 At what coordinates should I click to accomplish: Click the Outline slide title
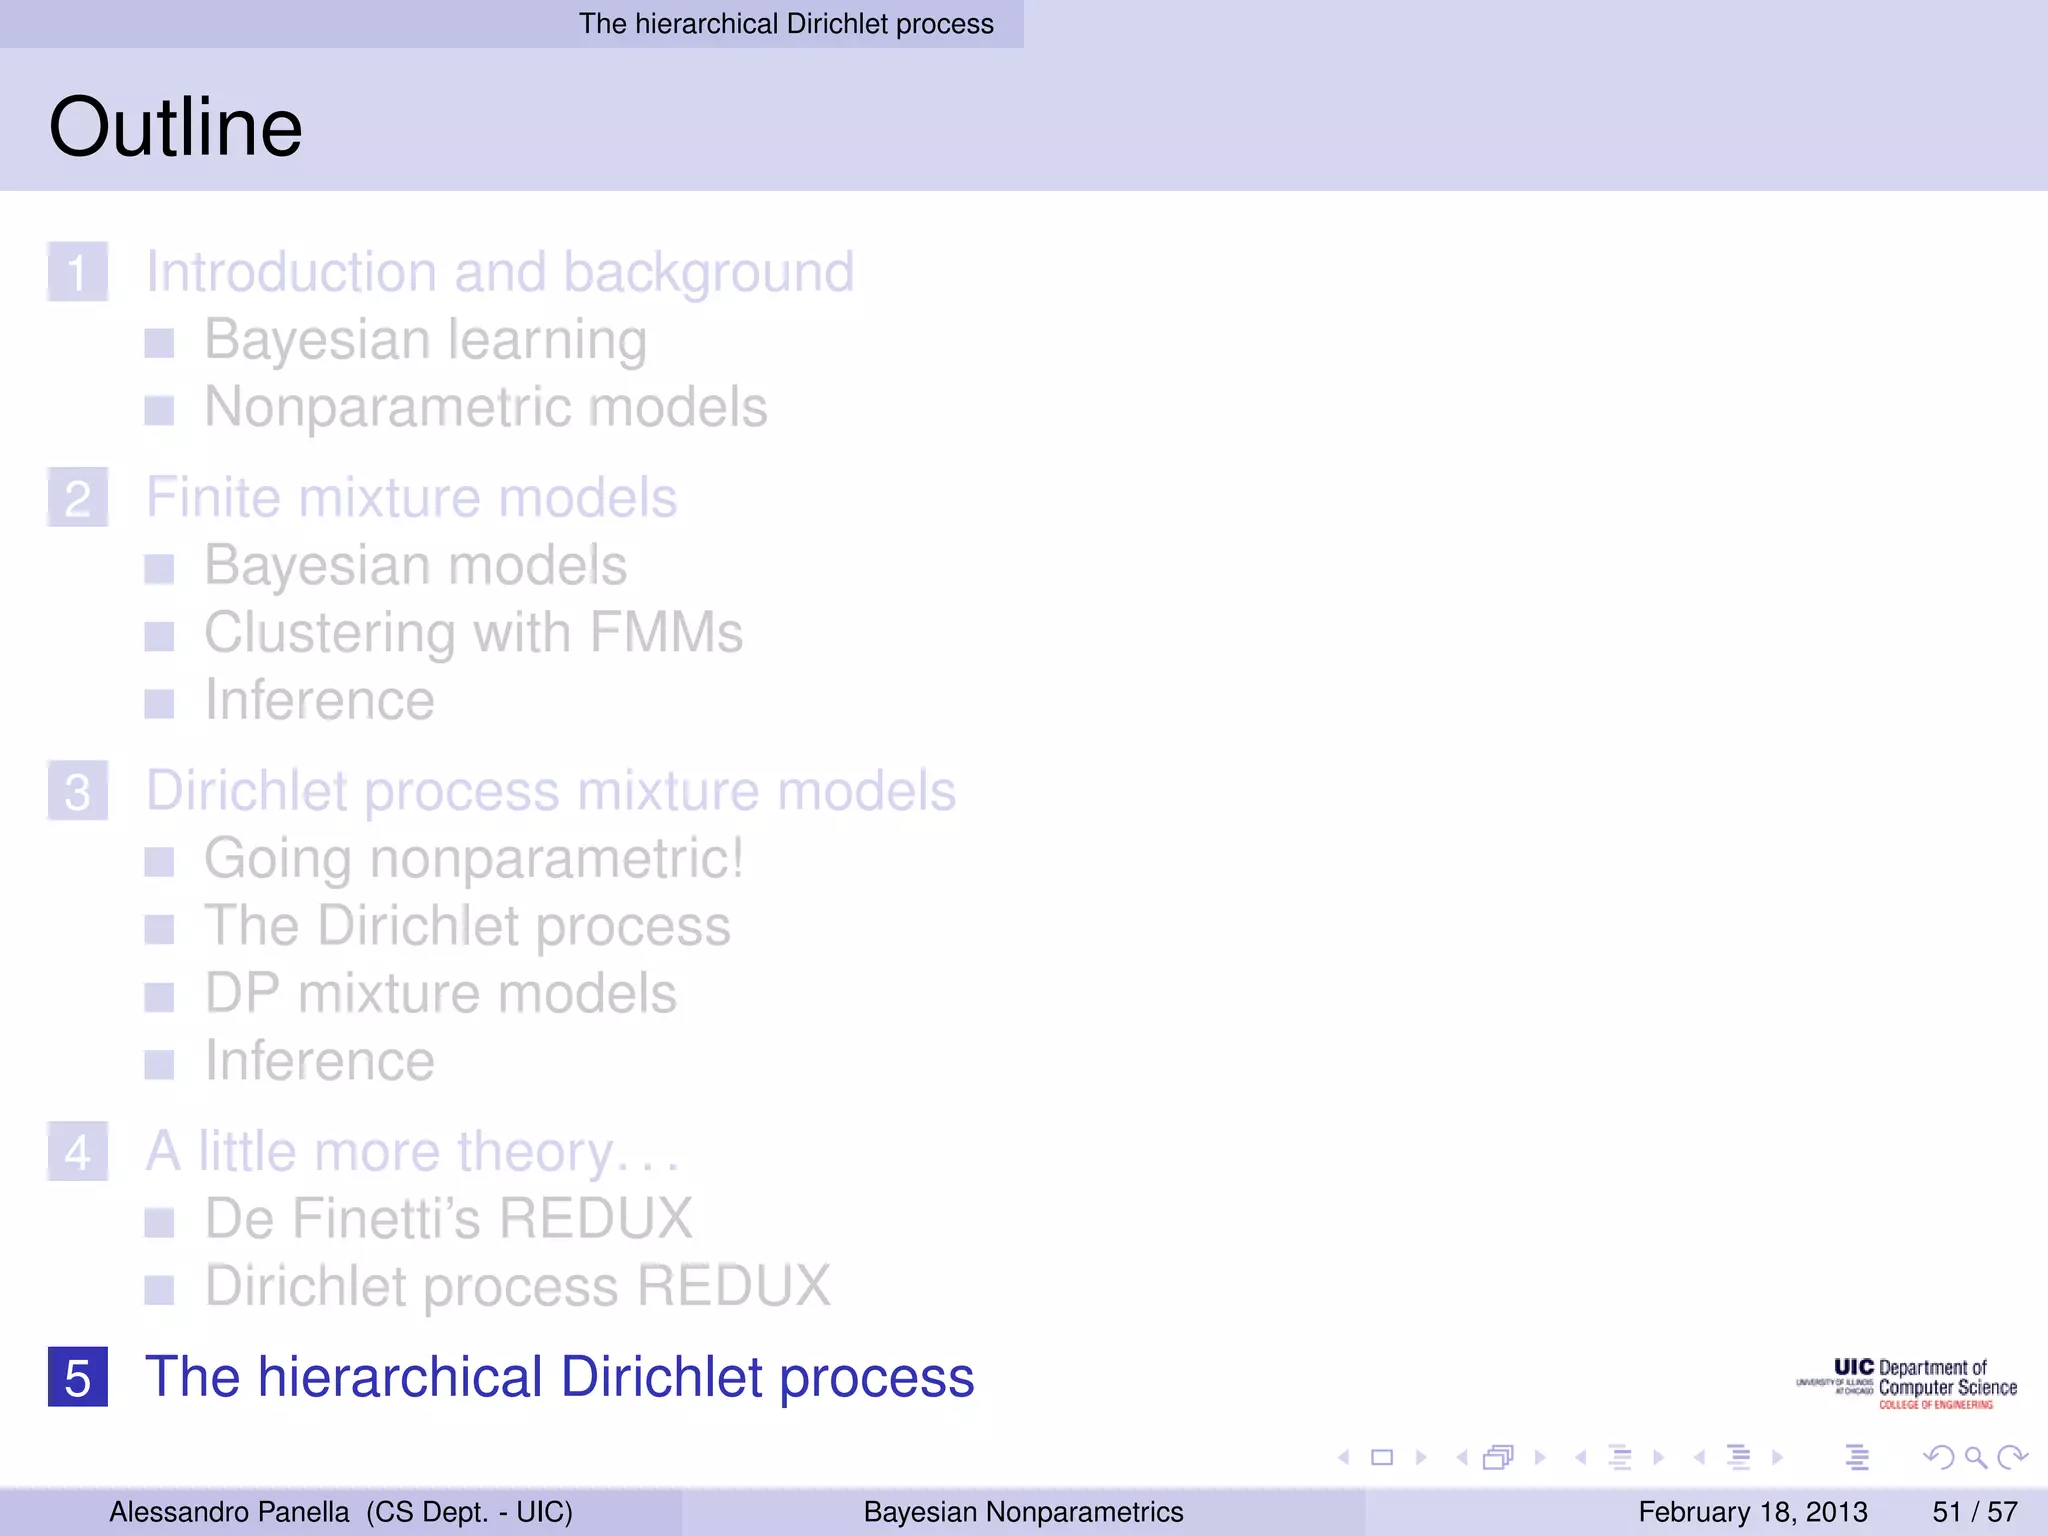point(176,127)
